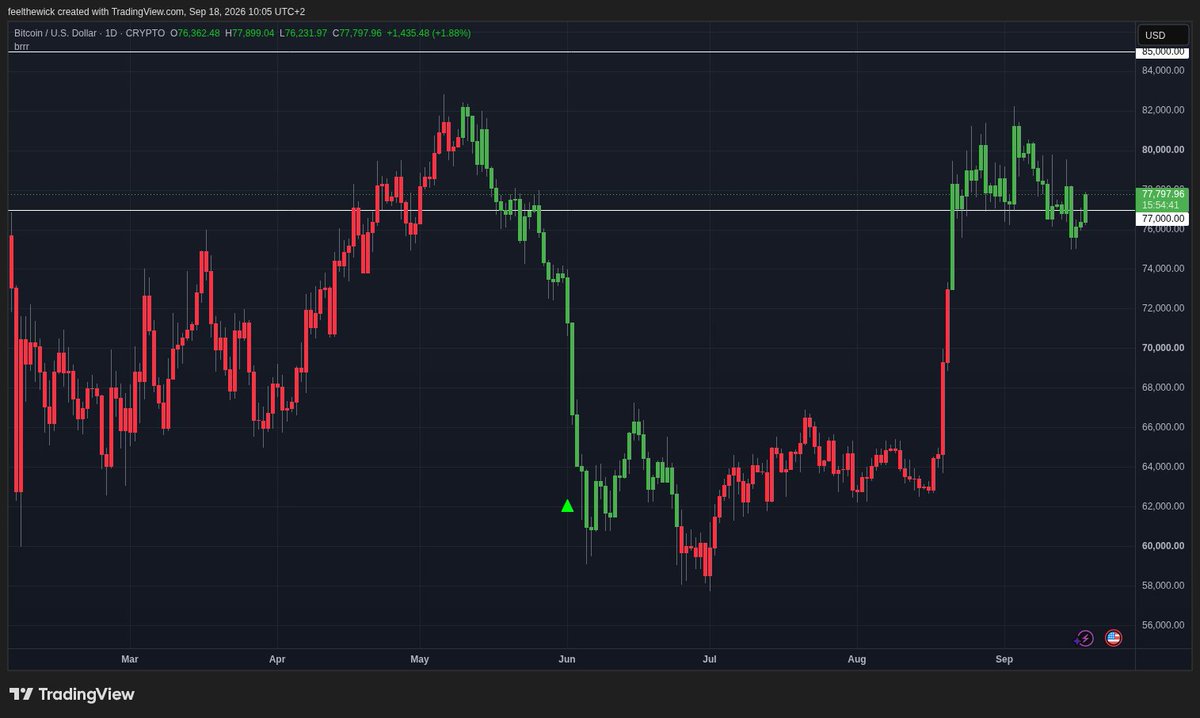This screenshot has height=718, width=1200.
Task: Click the 70,000.00 price axis label
Action: (1163, 348)
